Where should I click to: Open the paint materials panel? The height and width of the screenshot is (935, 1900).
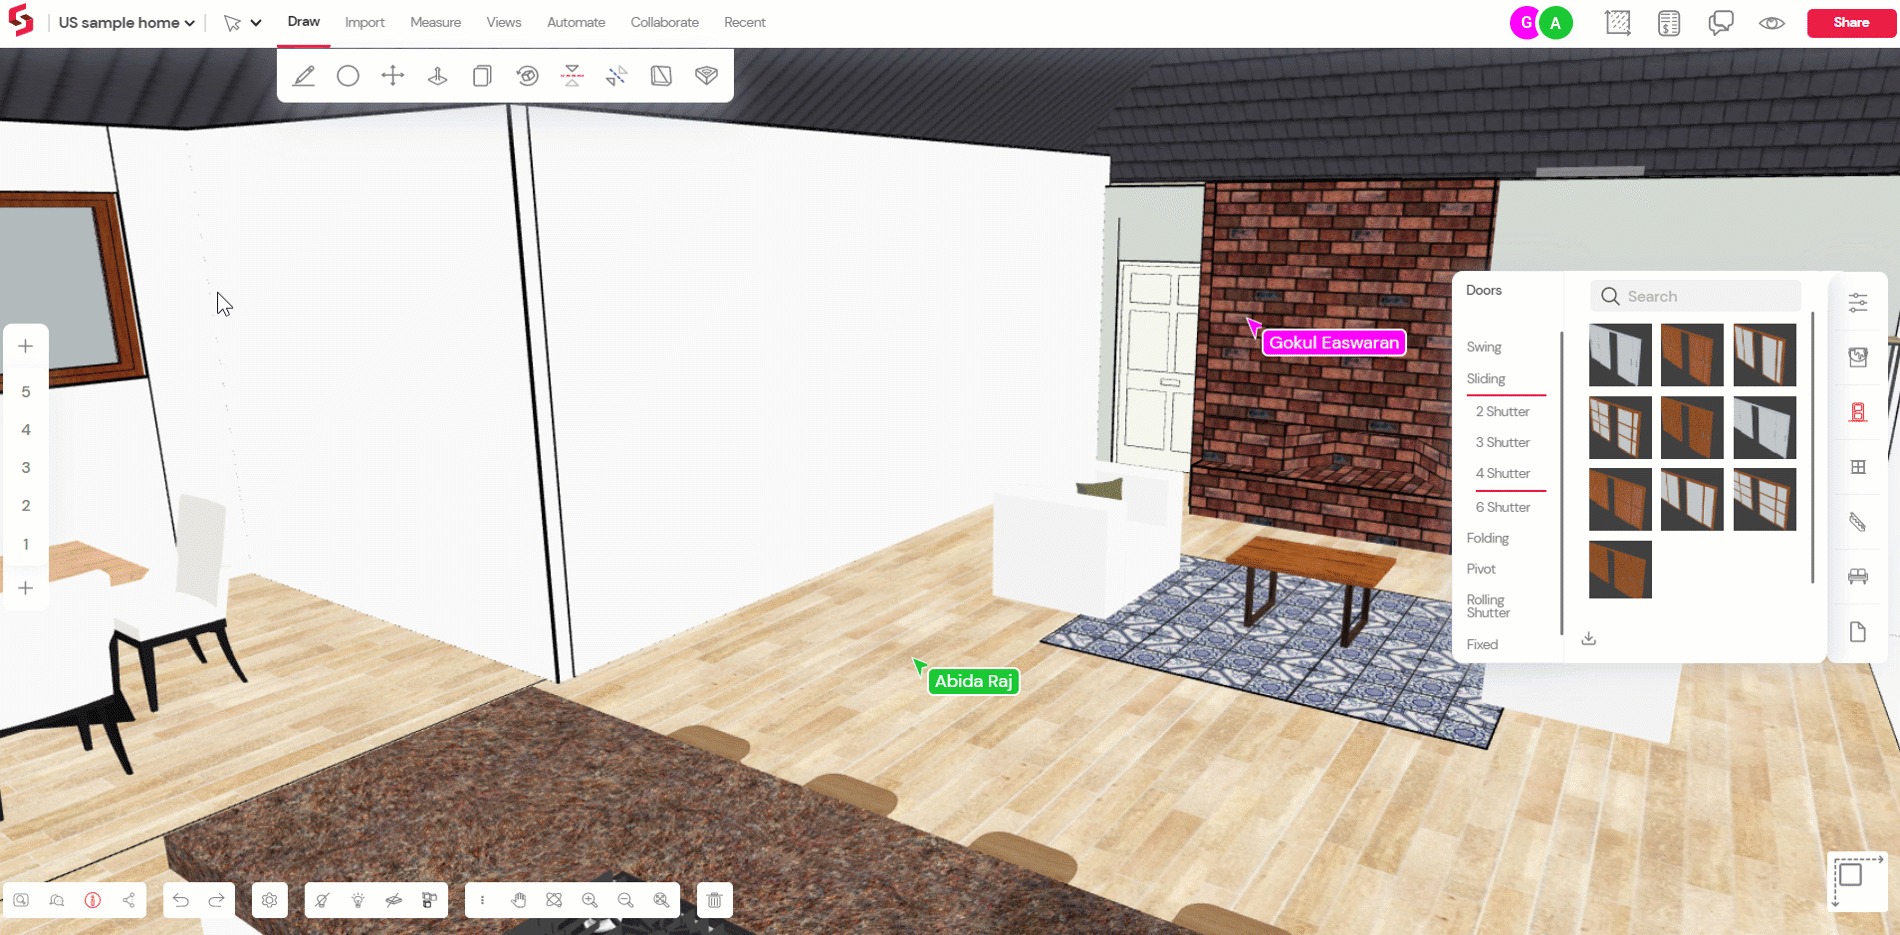click(1858, 357)
